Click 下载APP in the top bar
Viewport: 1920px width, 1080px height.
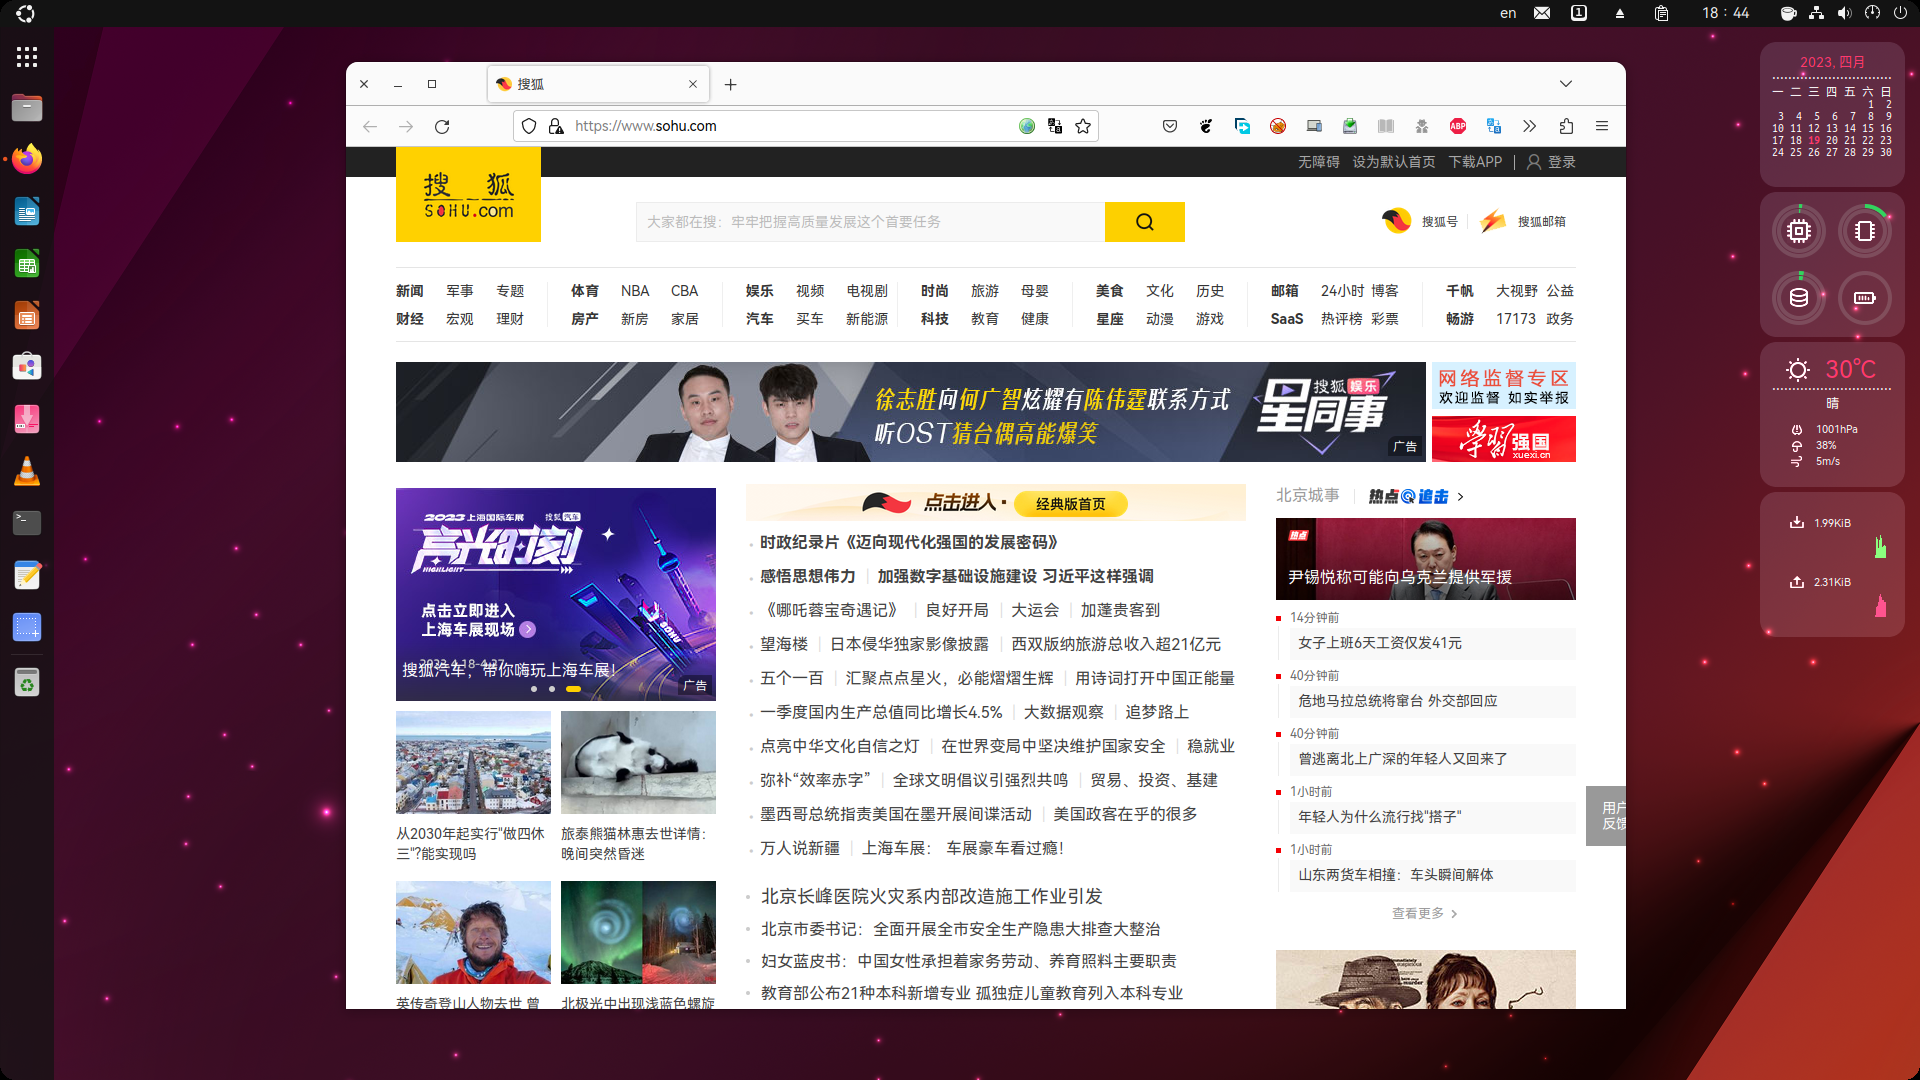pyautogui.click(x=1476, y=162)
